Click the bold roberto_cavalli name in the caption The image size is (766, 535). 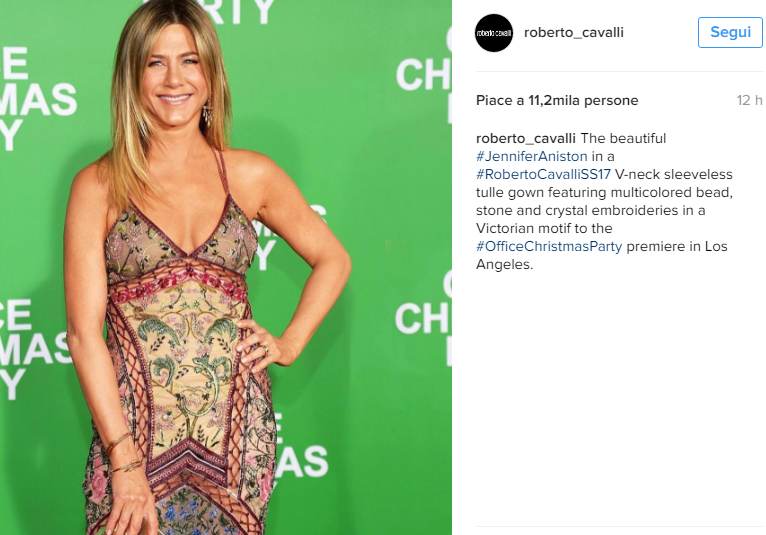(526, 138)
